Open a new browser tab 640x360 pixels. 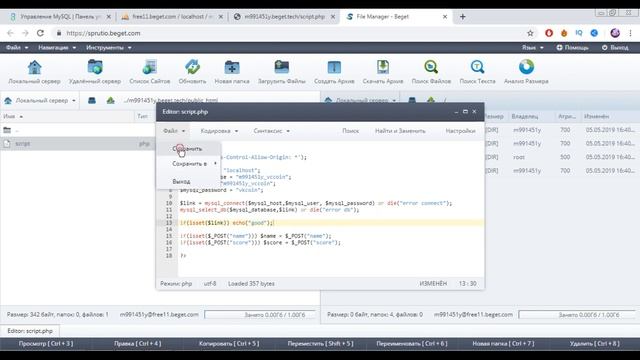click(x=462, y=17)
